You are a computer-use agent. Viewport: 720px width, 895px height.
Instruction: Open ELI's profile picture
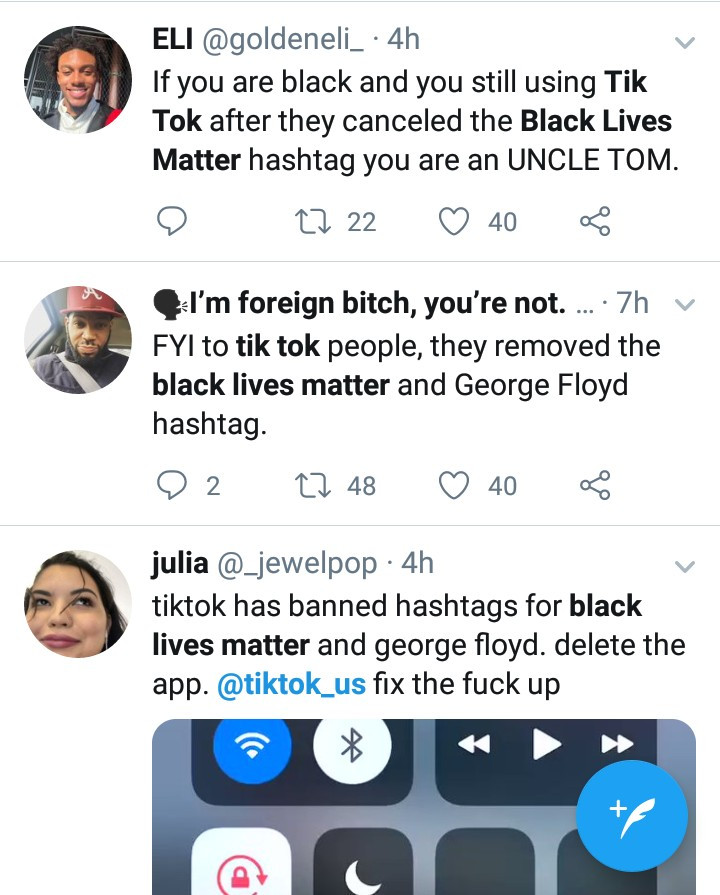(78, 80)
